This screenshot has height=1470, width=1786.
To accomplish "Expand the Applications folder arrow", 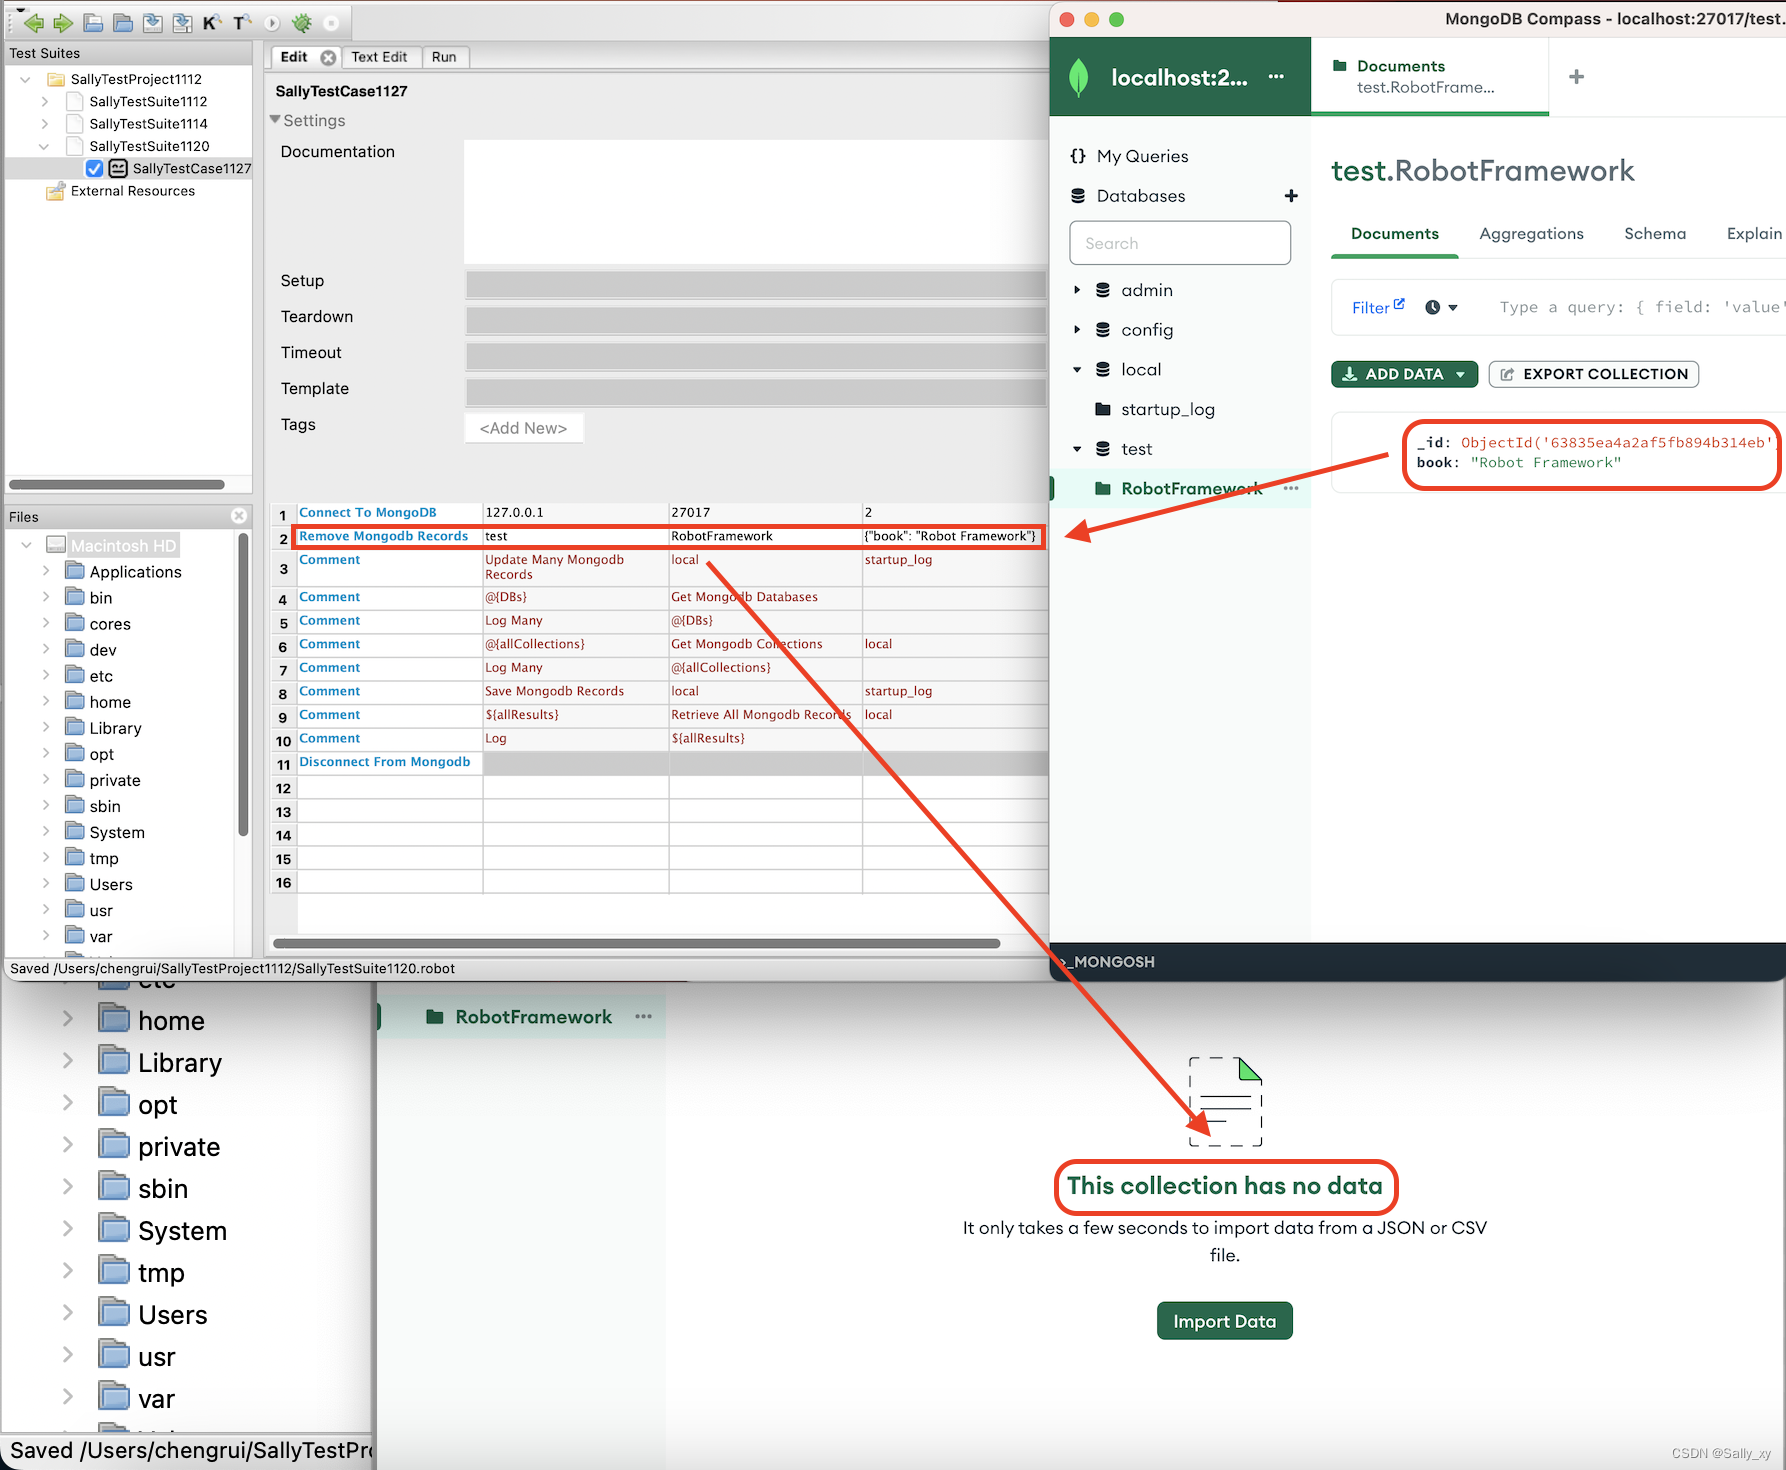I will tap(46, 571).
